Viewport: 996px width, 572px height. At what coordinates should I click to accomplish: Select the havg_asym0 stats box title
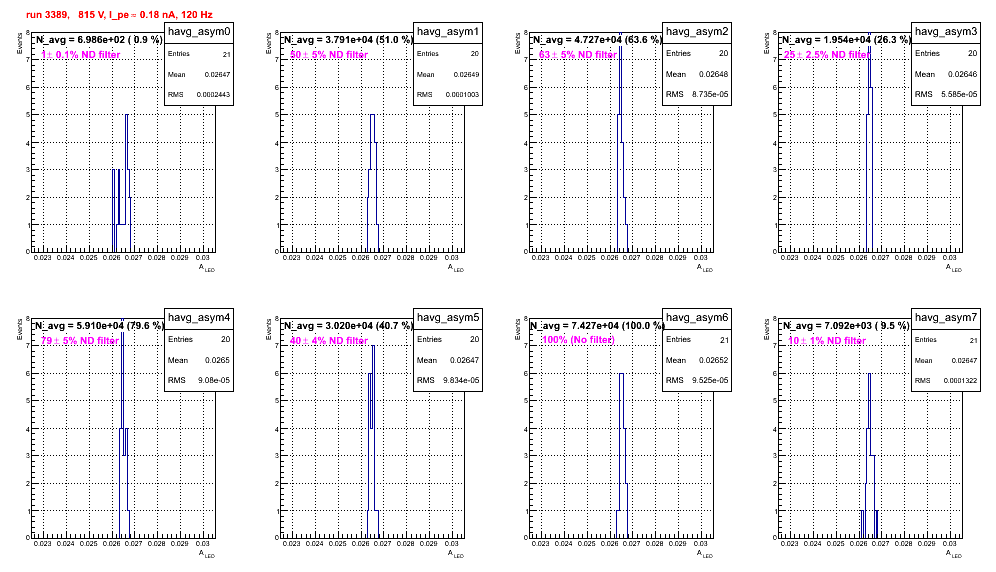[199, 32]
